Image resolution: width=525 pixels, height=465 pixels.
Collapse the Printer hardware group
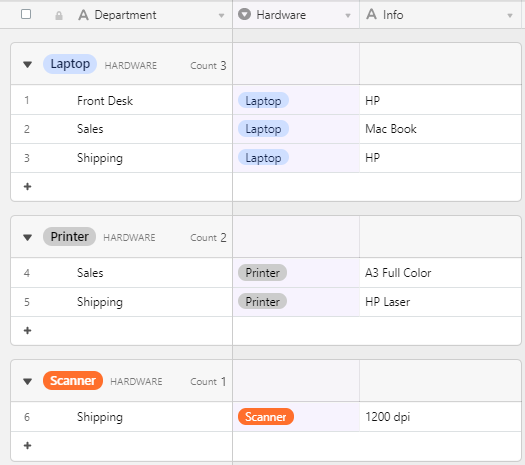[27, 237]
